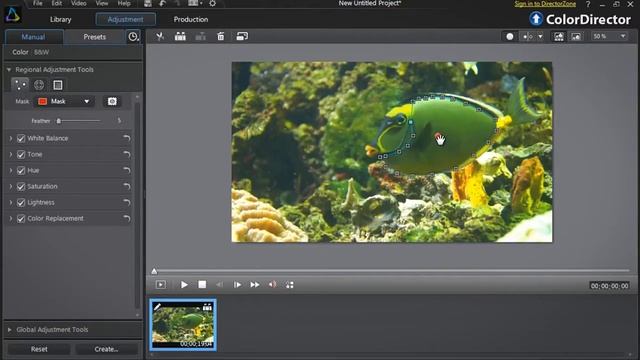Click the Feather slider handle
This screenshot has width=640, height=360.
tap(58, 121)
